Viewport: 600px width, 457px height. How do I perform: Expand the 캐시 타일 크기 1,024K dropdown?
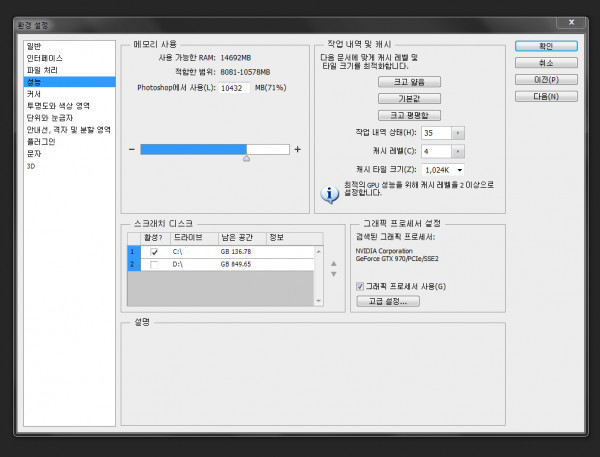pos(458,170)
